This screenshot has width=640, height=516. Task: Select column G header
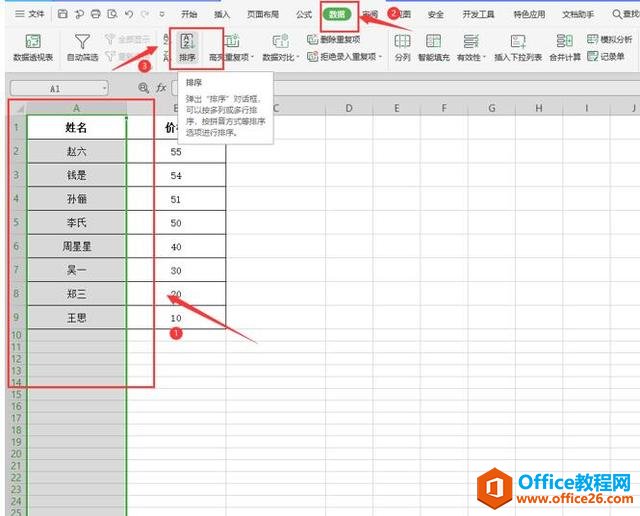[x=492, y=108]
